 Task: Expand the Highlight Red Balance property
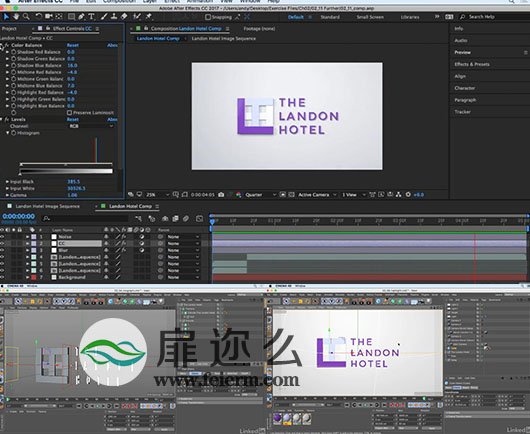coord(7,93)
